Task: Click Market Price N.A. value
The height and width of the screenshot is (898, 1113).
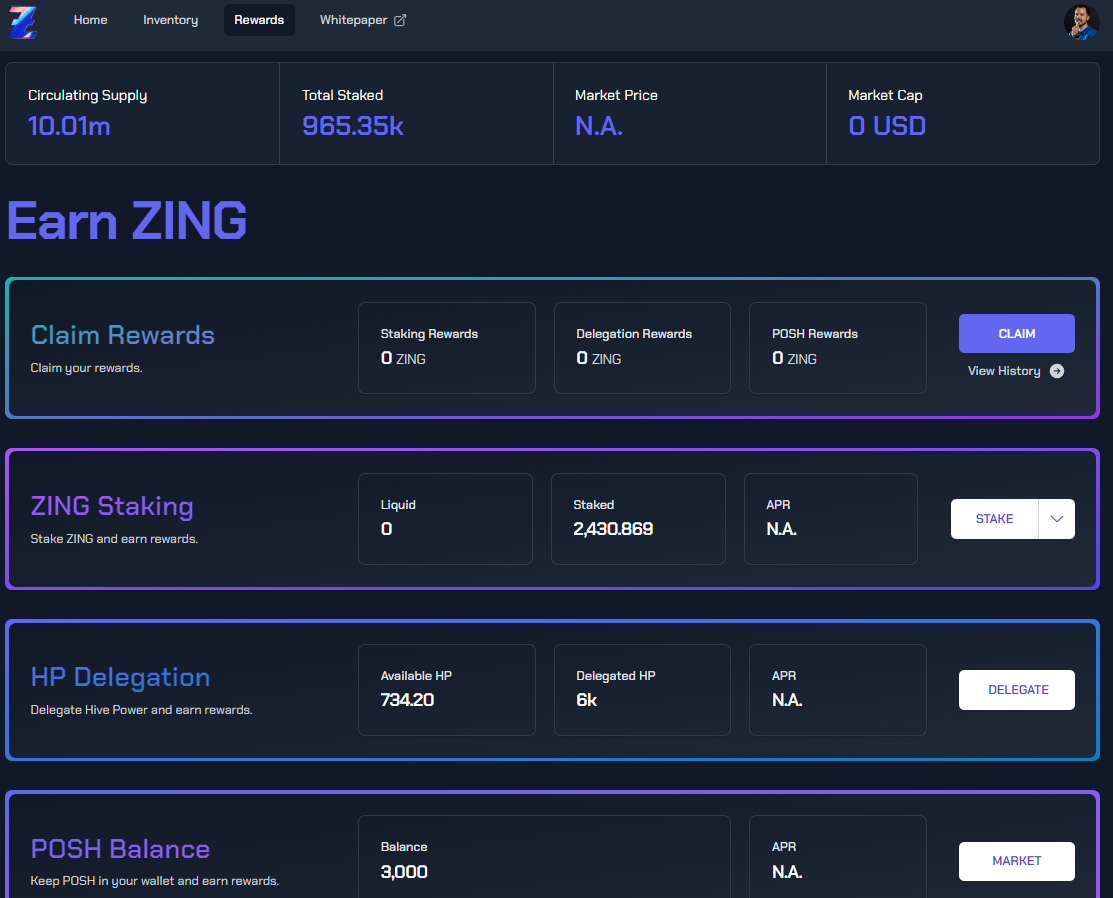Action: [x=599, y=126]
